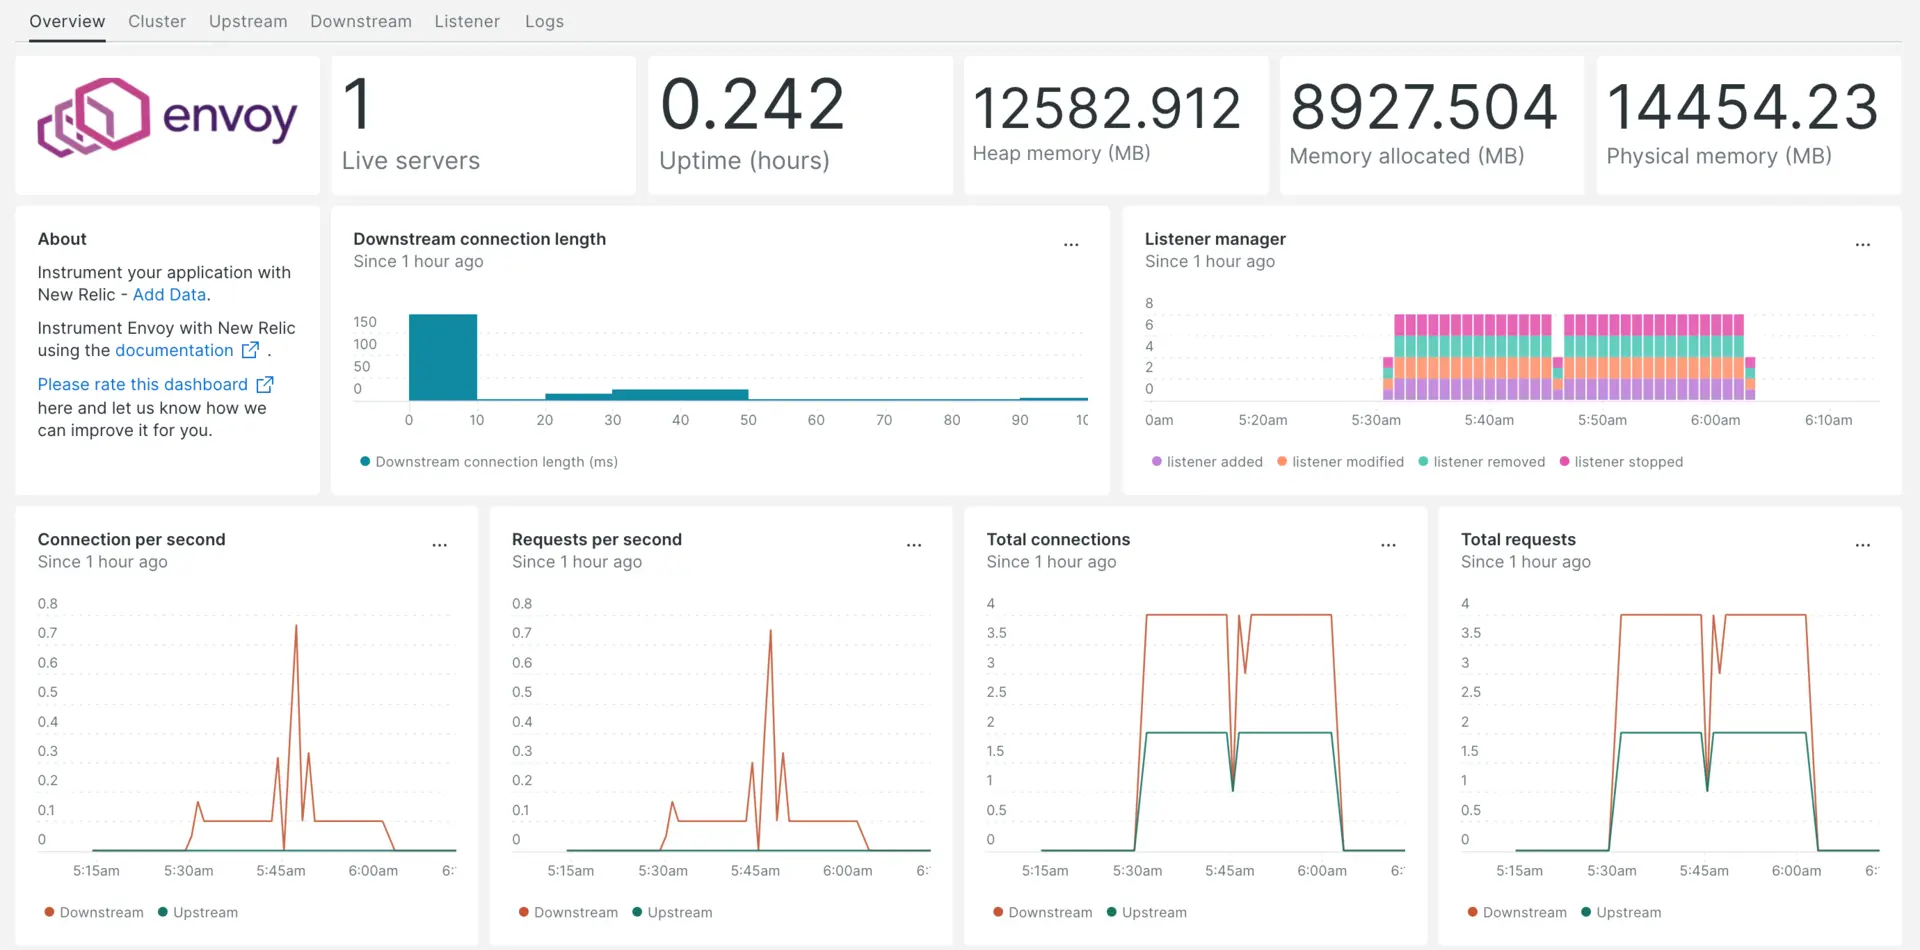Click external link icon next to rate dashboard
This screenshot has width=1920, height=950.
pos(265,385)
